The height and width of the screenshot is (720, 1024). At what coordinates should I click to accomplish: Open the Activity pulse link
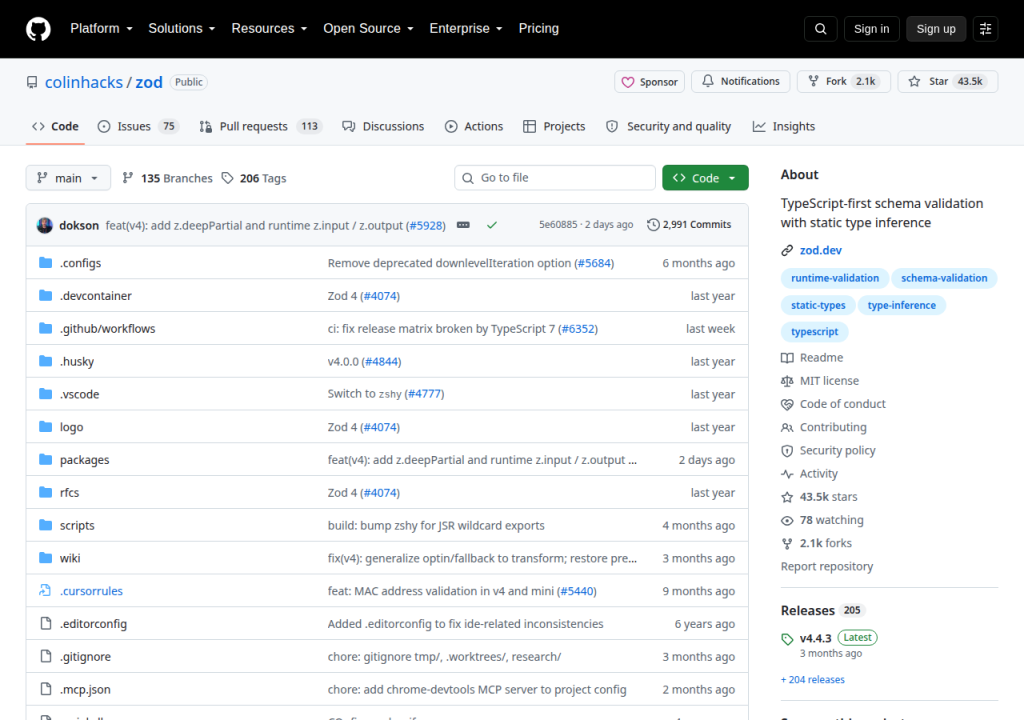(809, 474)
